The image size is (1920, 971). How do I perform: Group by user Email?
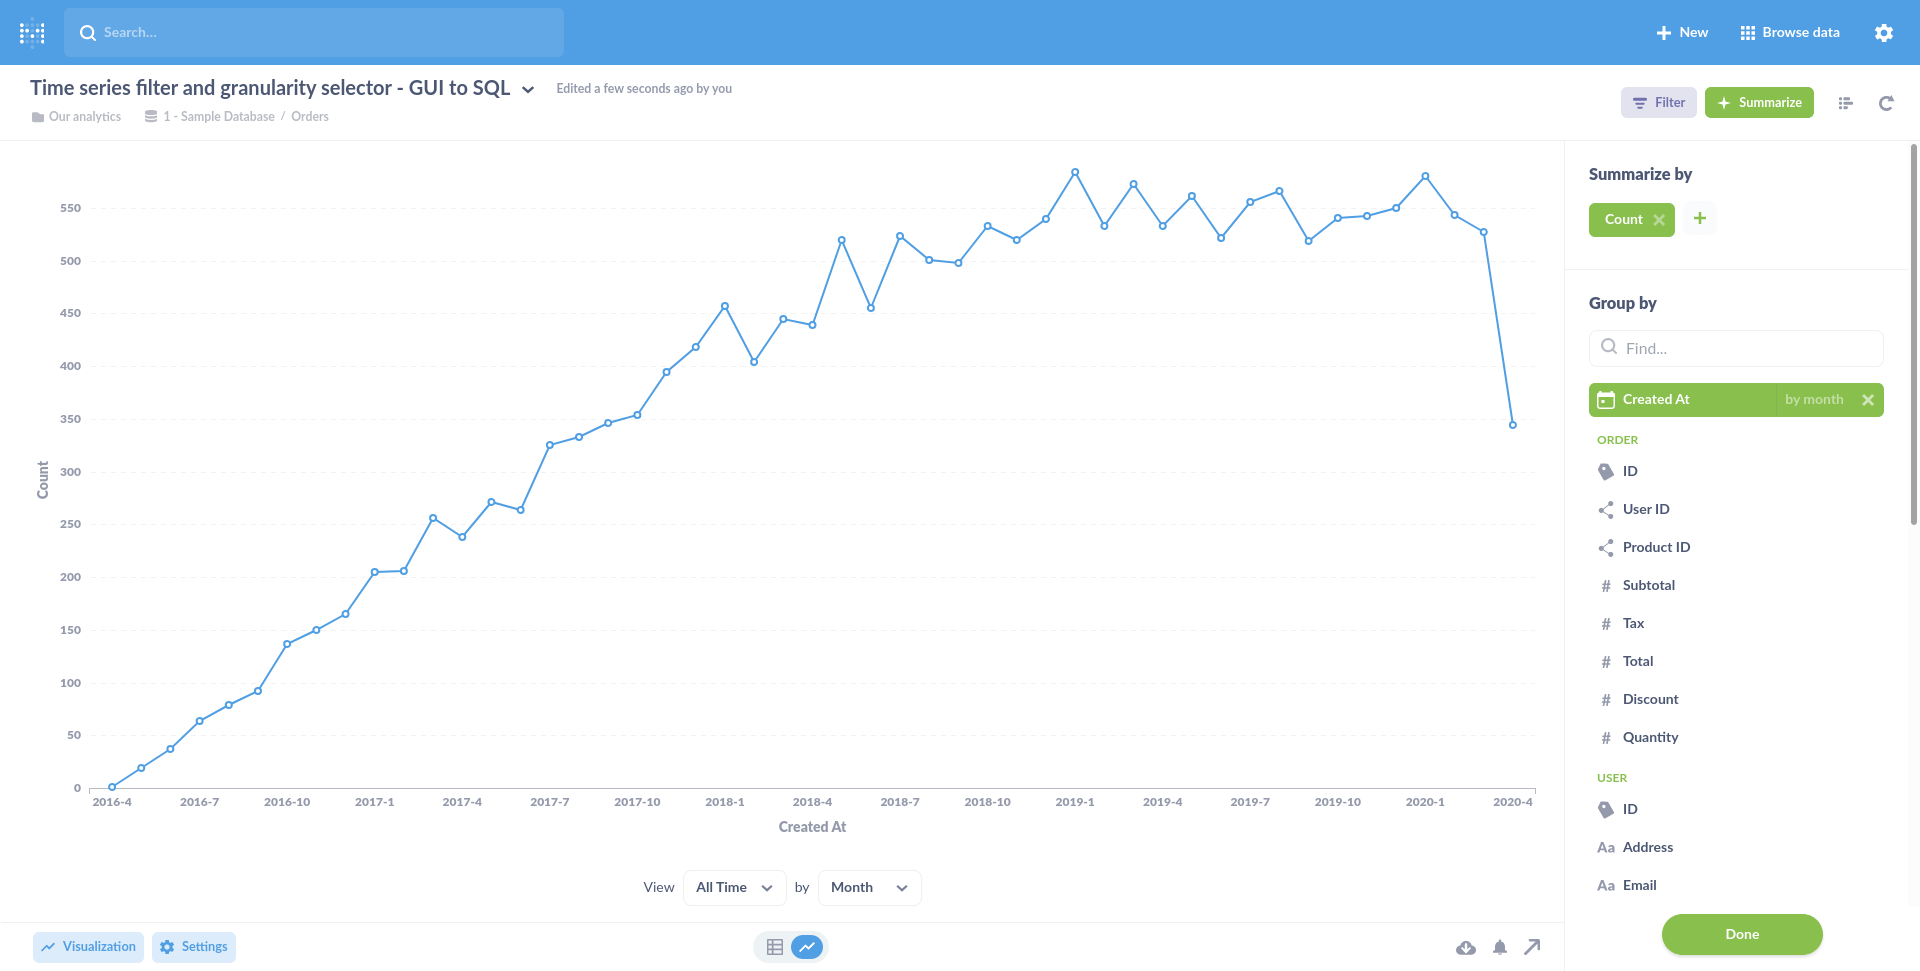[1736, 885]
